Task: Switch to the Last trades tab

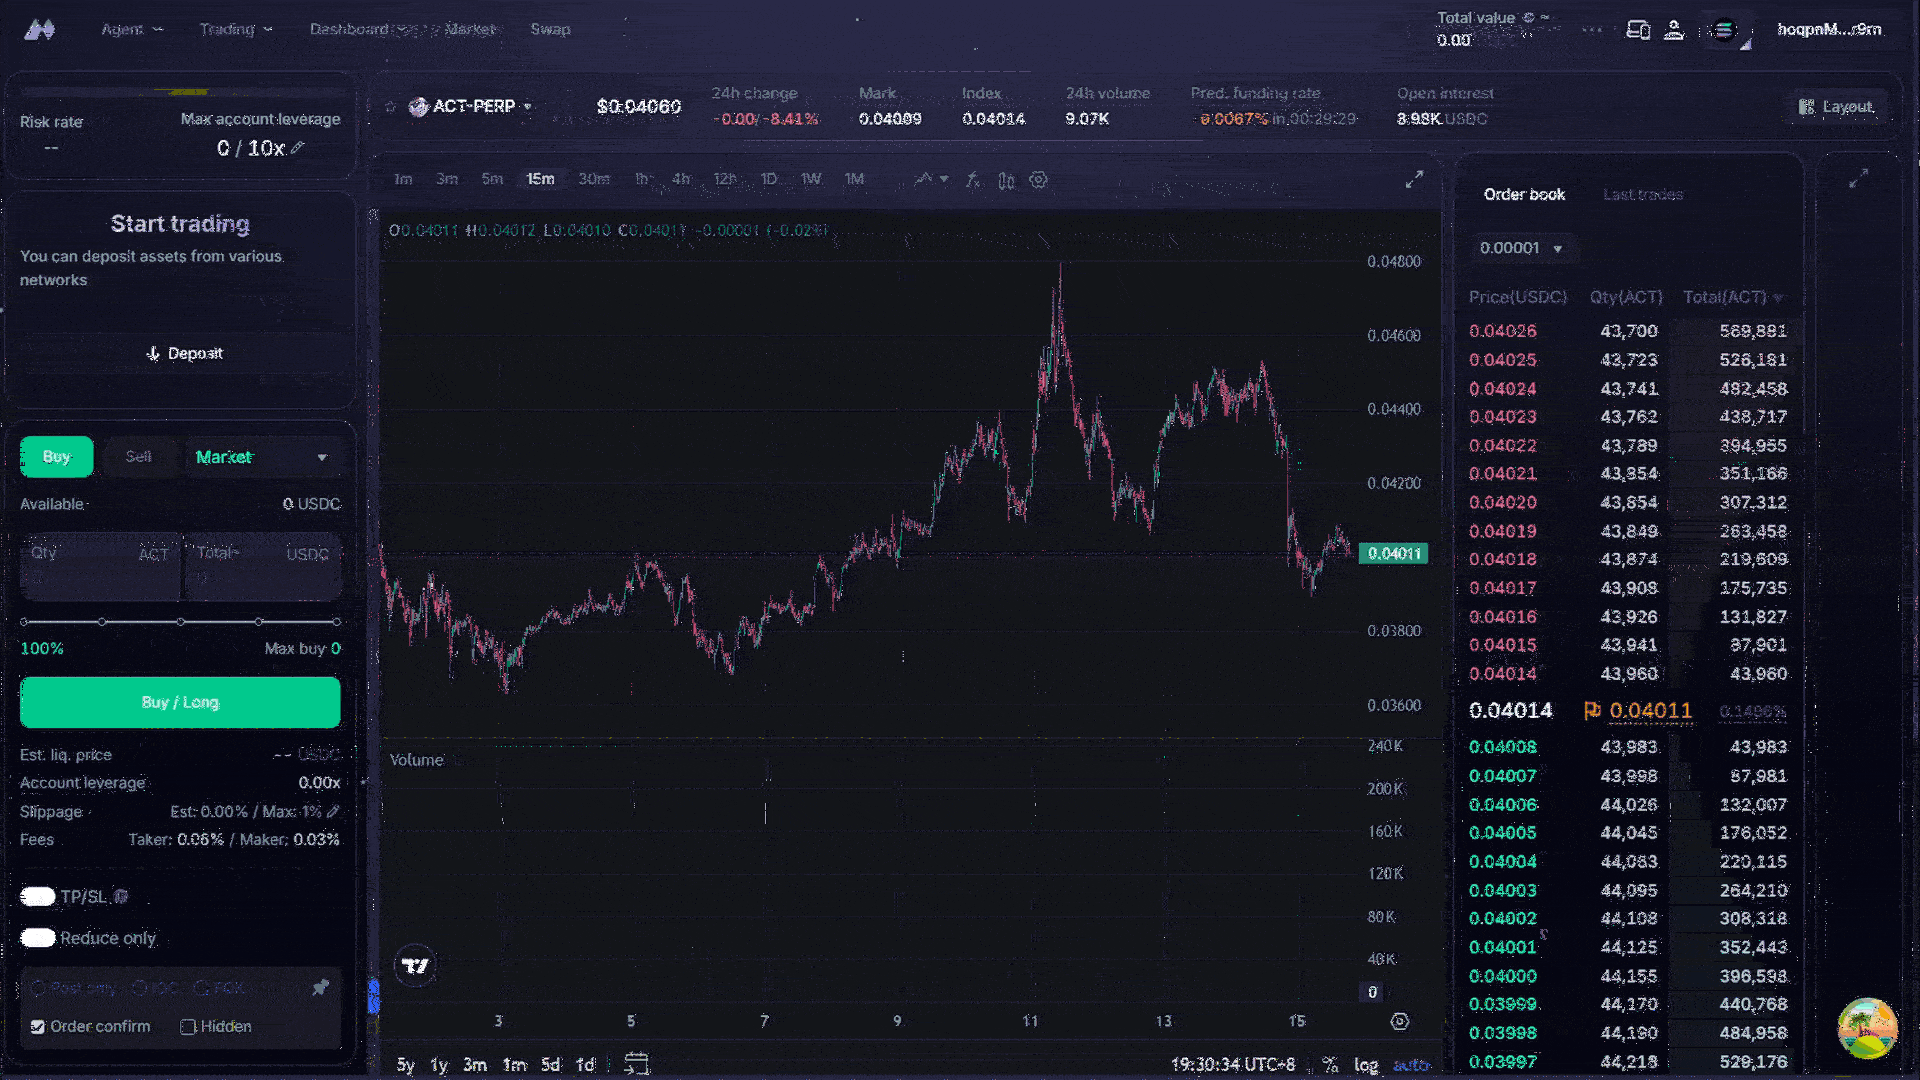Action: click(1642, 195)
